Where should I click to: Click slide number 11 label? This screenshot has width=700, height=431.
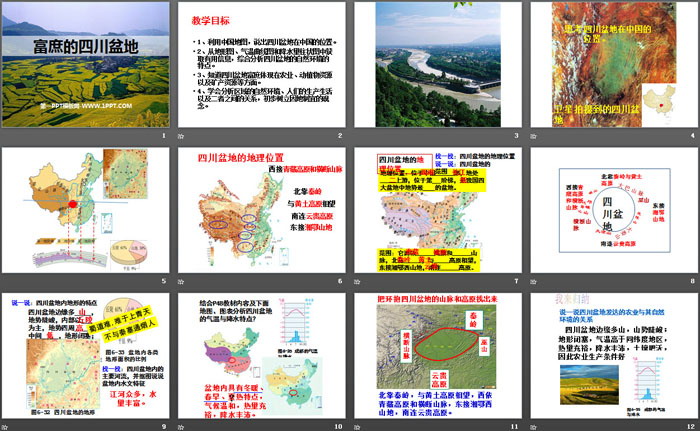[x=515, y=427]
